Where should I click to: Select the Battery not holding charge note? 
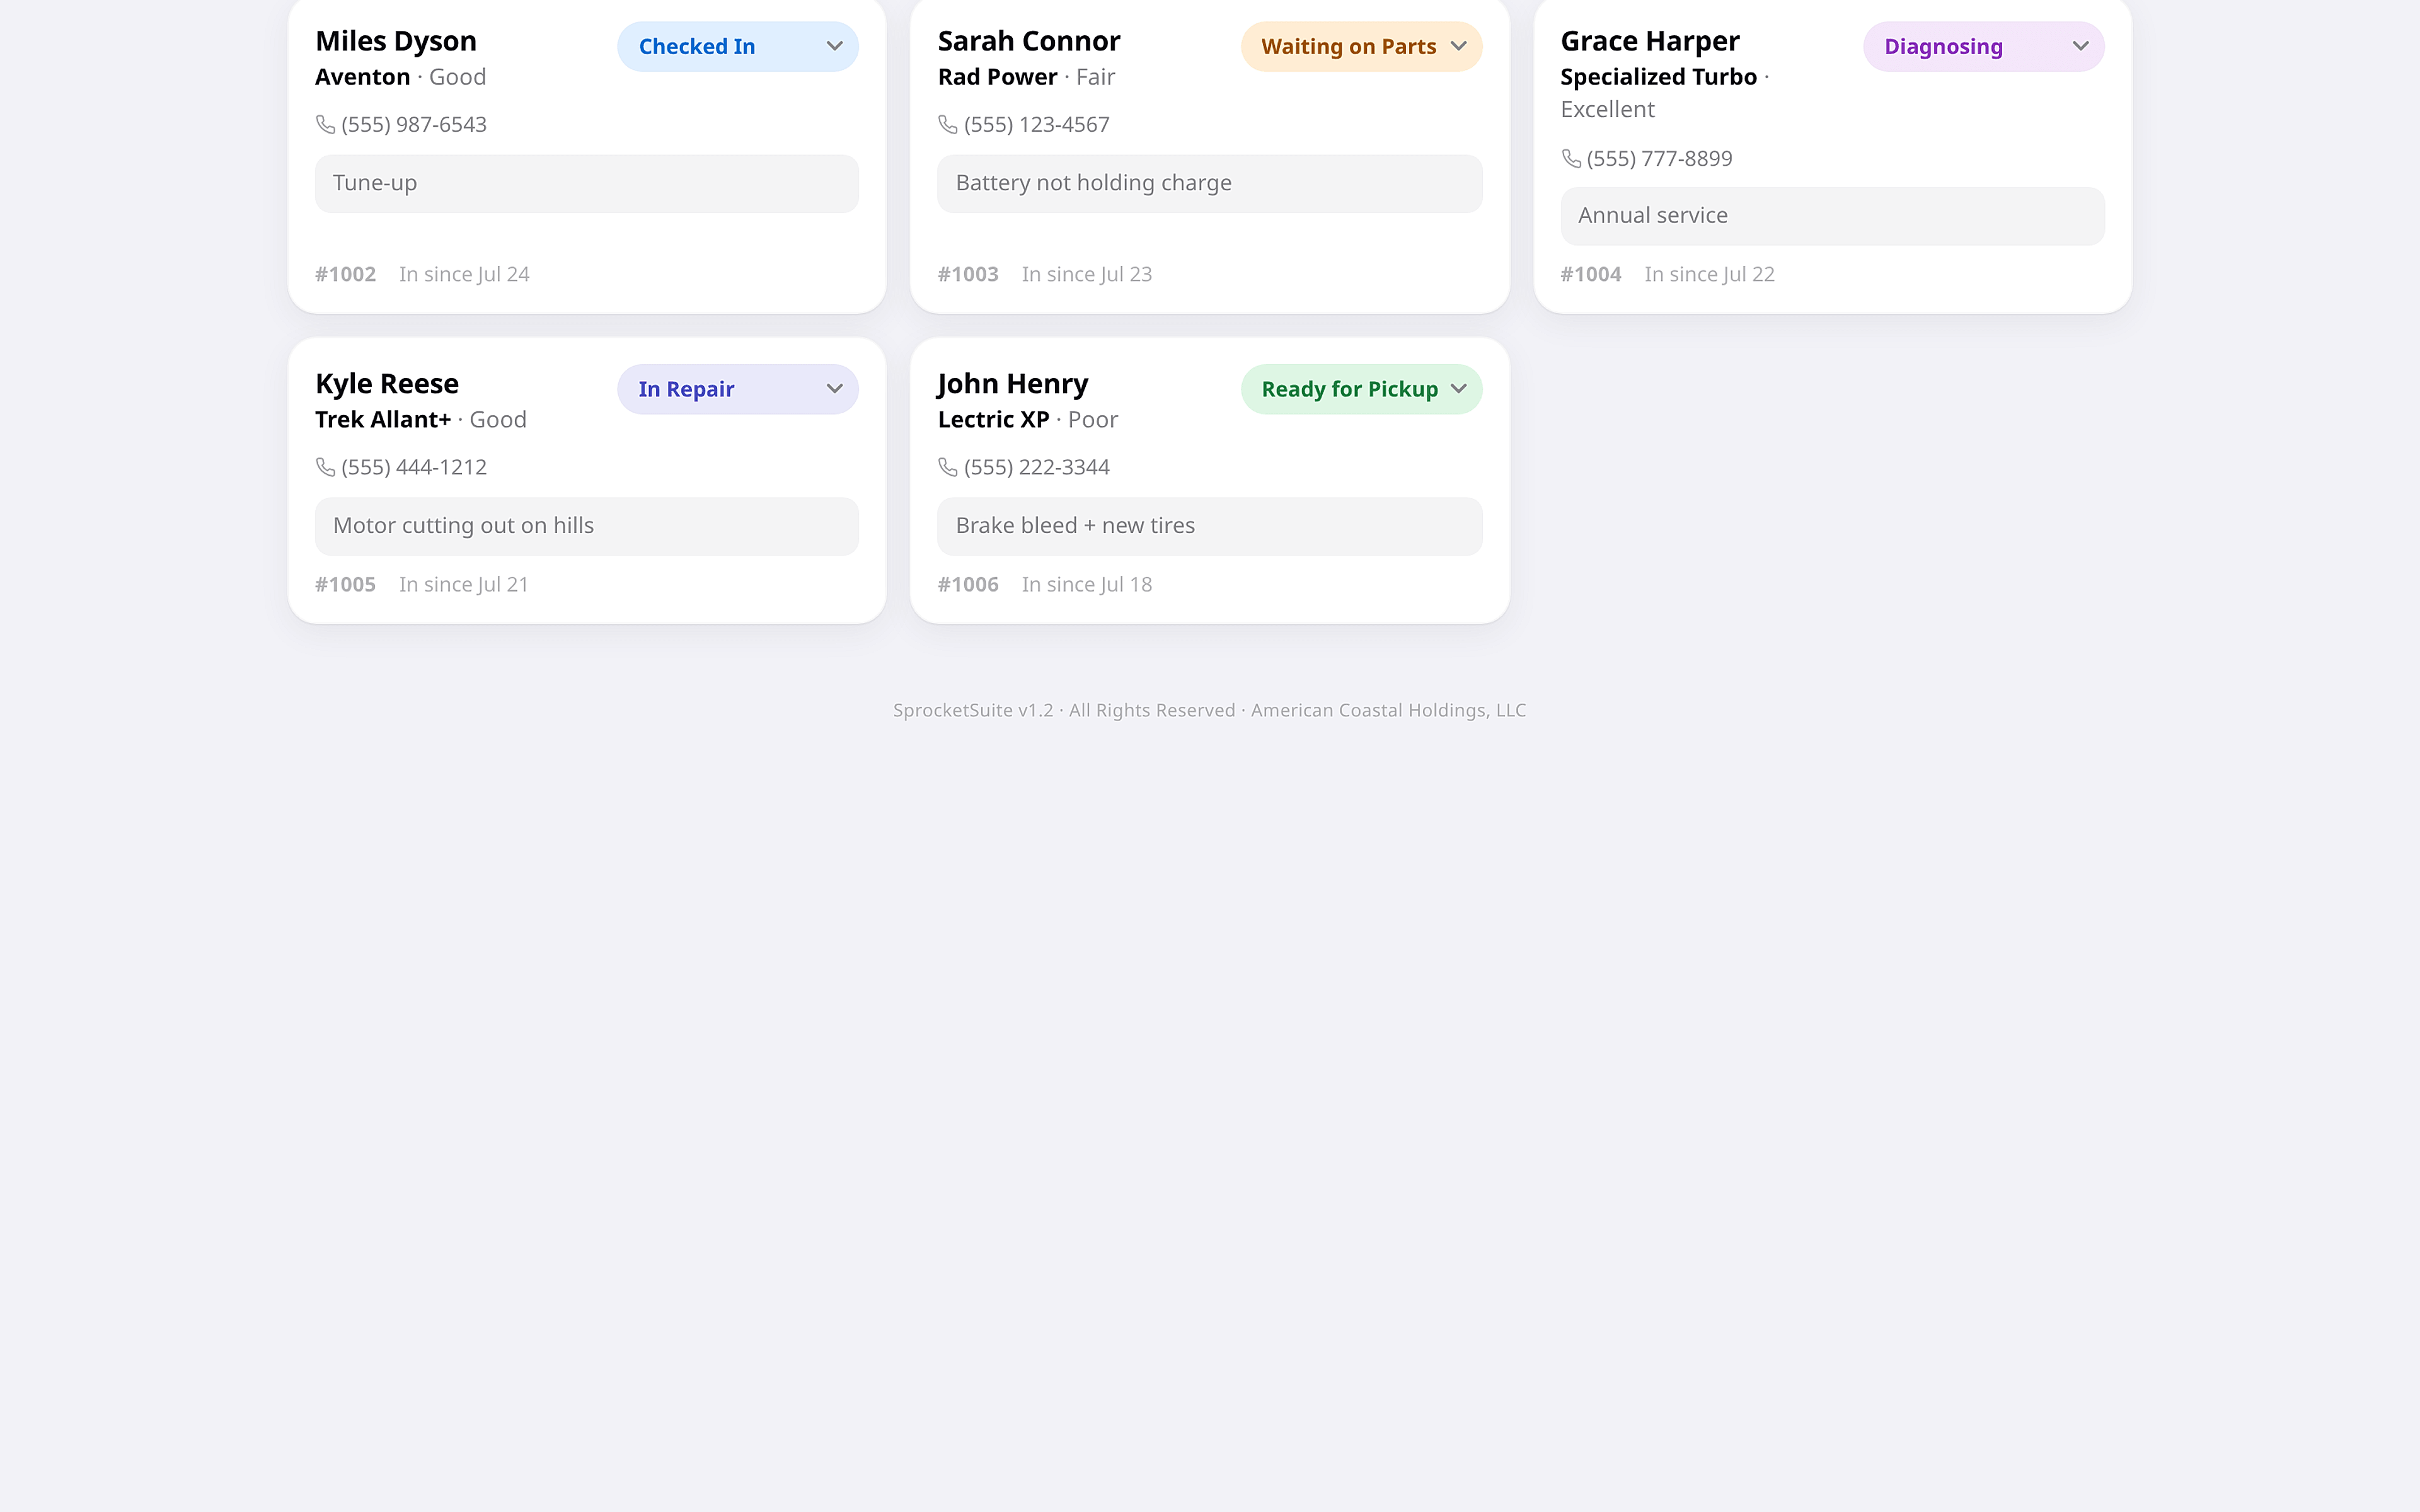click(1210, 183)
